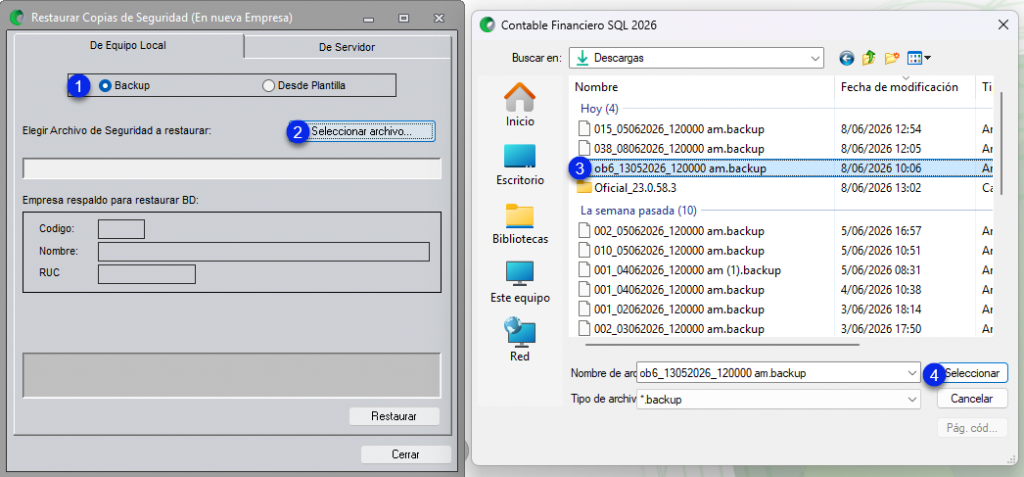Open Bibliotecas in places sidebar
This screenshot has width=1024, height=477.
tap(520, 223)
